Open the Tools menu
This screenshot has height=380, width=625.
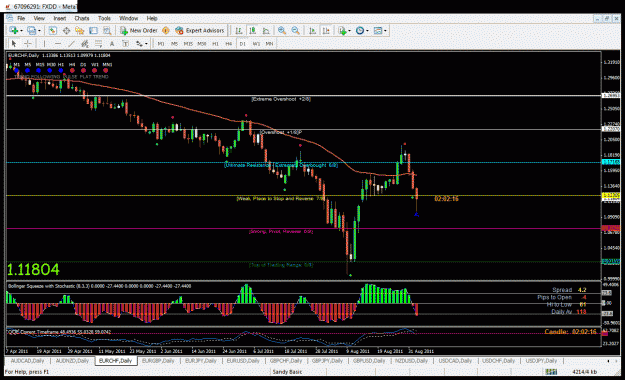104,18
